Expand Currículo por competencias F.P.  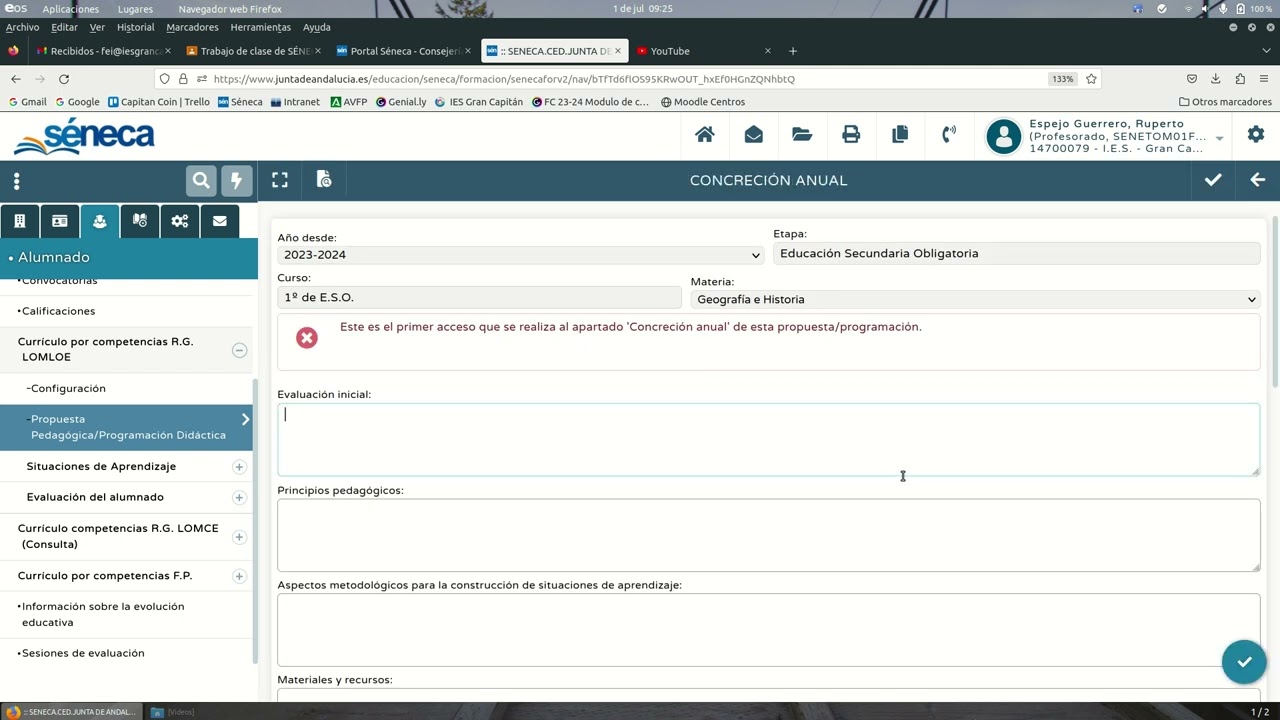(x=239, y=576)
